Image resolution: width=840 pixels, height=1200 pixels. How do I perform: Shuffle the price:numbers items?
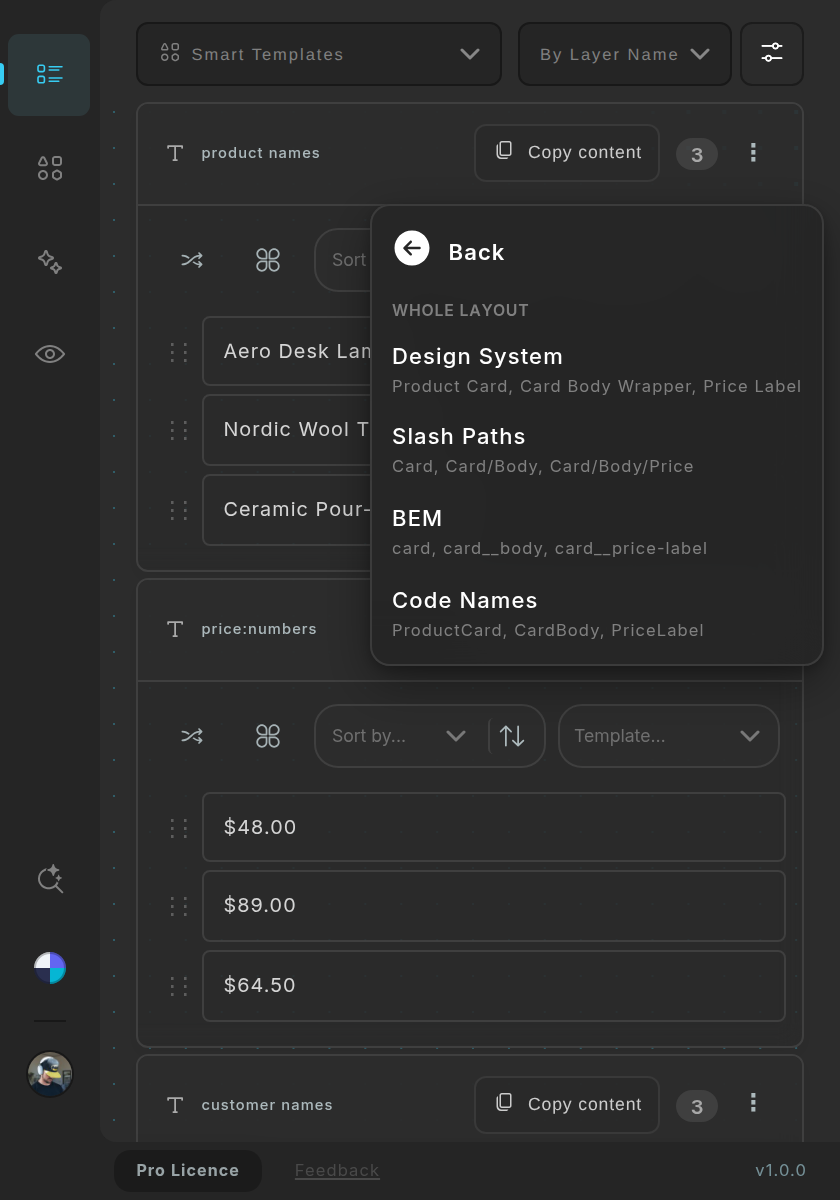point(192,736)
